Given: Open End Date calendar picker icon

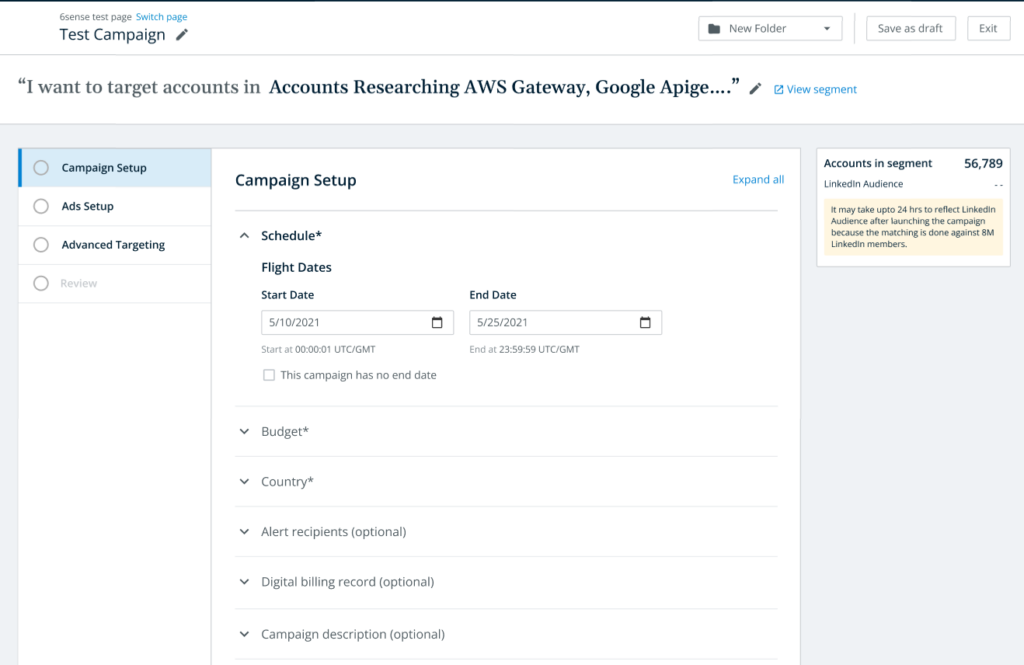Looking at the screenshot, I should pos(645,322).
